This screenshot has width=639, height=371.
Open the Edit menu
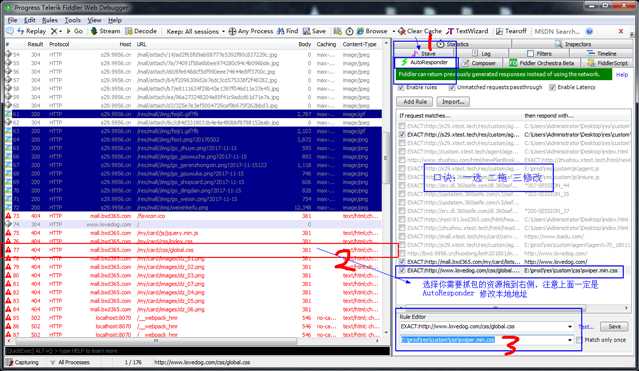[29, 20]
